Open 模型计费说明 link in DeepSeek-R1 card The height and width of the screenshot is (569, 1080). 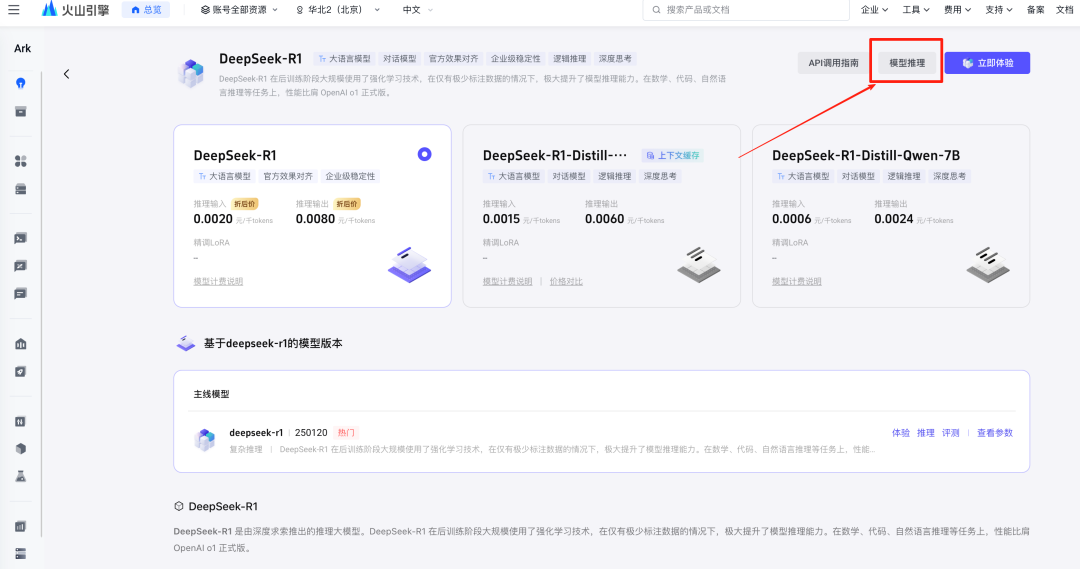pyautogui.click(x=218, y=281)
